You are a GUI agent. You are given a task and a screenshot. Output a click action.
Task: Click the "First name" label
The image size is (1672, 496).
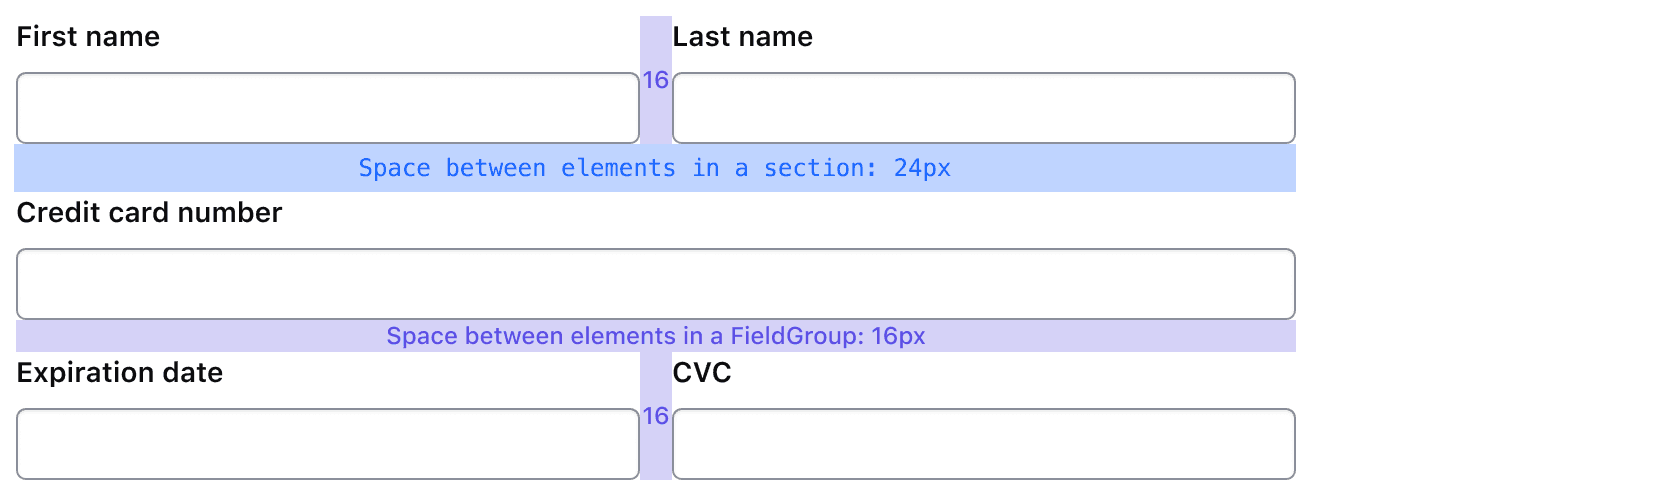click(88, 37)
